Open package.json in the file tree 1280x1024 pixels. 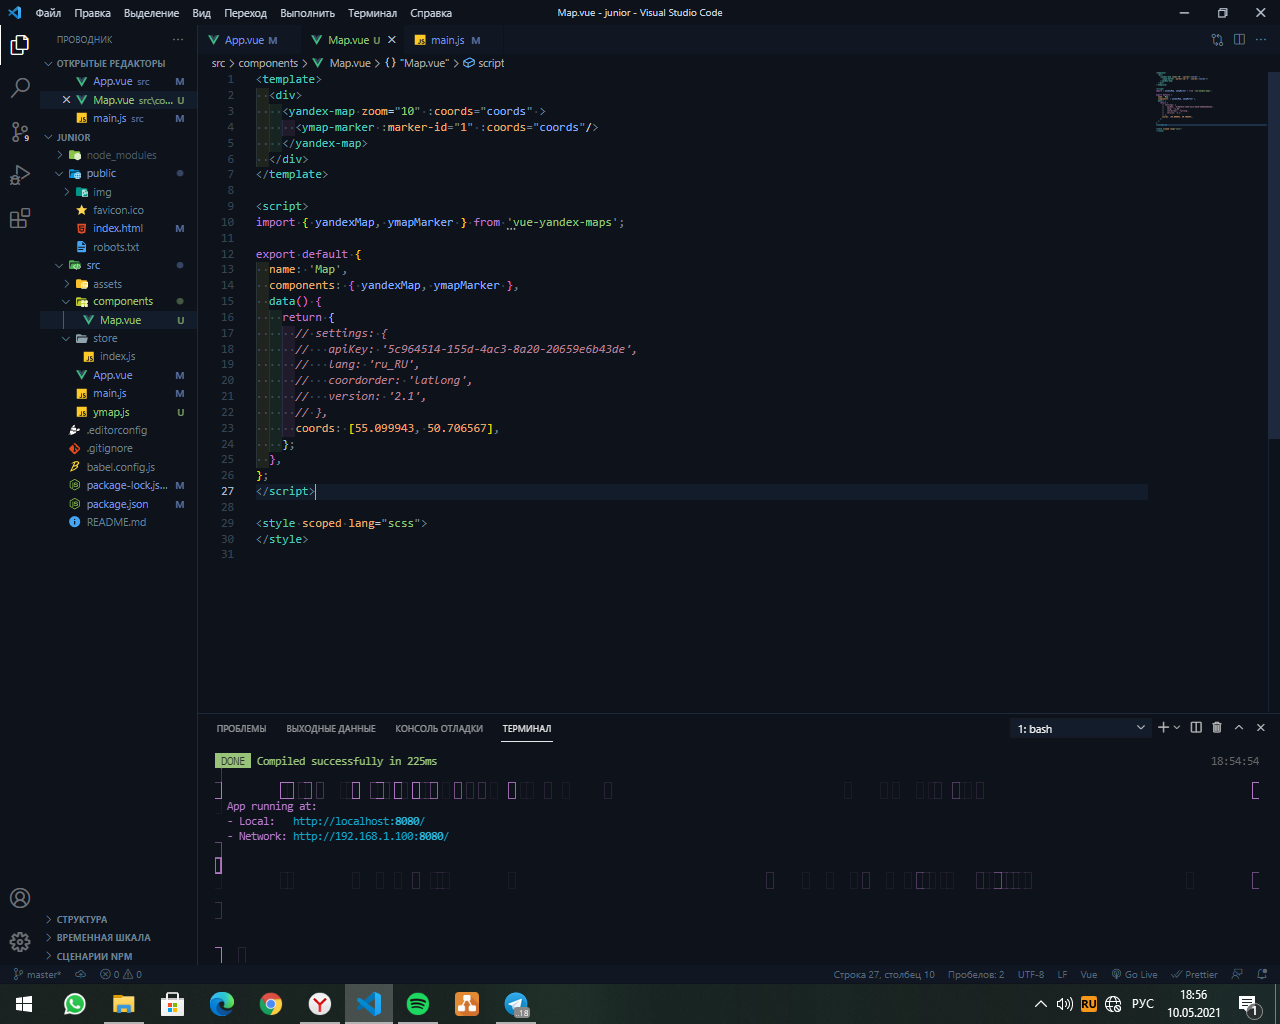click(118, 504)
